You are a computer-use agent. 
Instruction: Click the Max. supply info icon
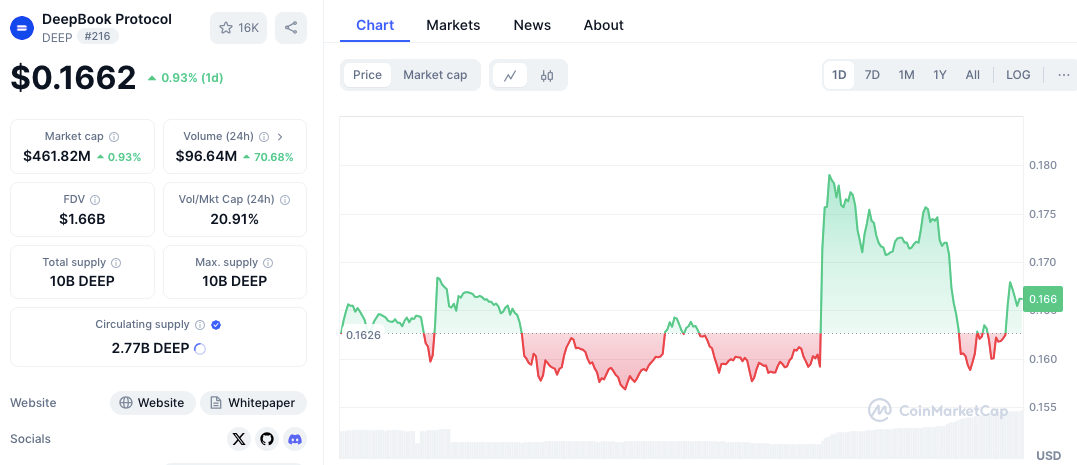tap(268, 263)
